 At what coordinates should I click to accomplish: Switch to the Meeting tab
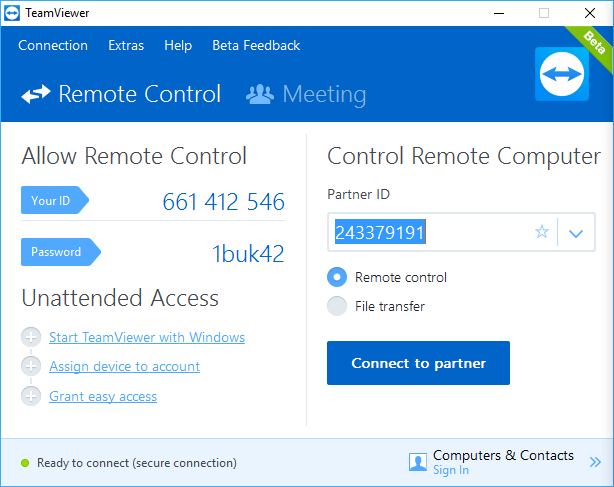(306, 94)
